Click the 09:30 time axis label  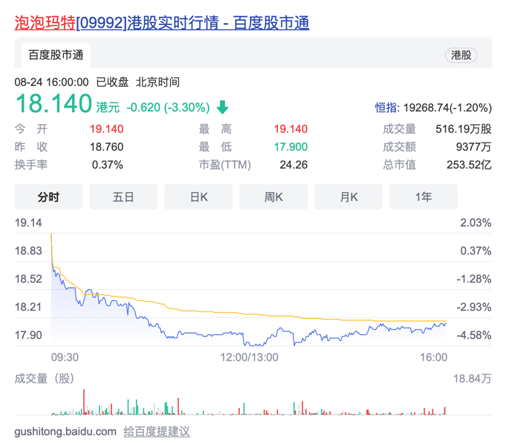(x=65, y=357)
